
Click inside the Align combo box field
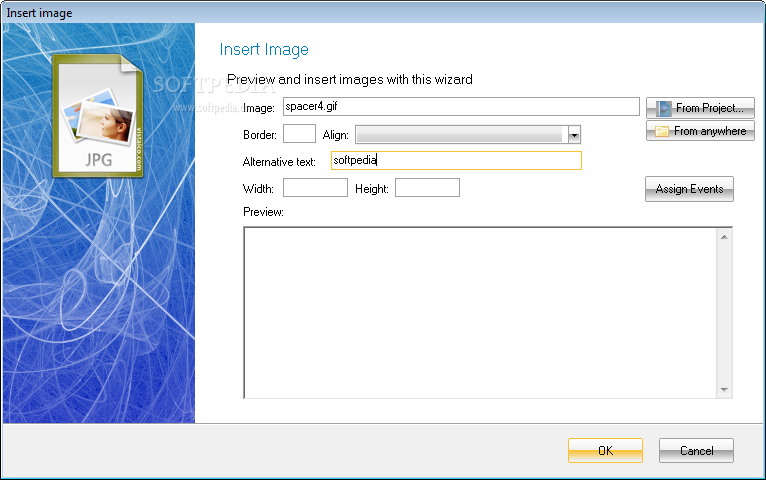(461, 135)
